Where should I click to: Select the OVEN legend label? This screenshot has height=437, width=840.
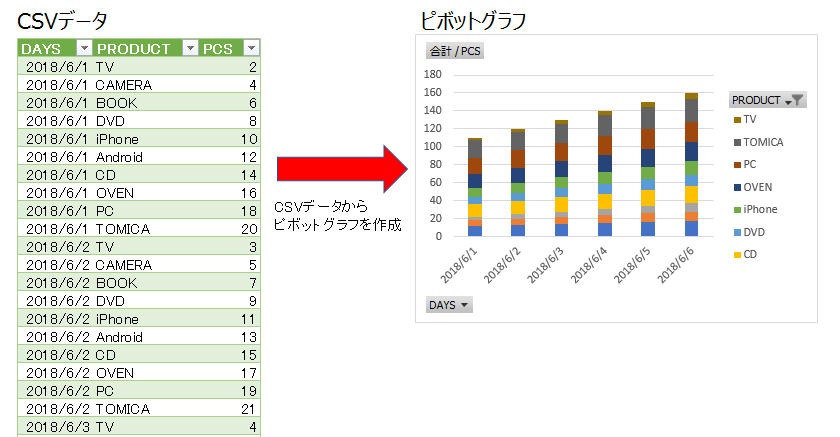point(758,187)
